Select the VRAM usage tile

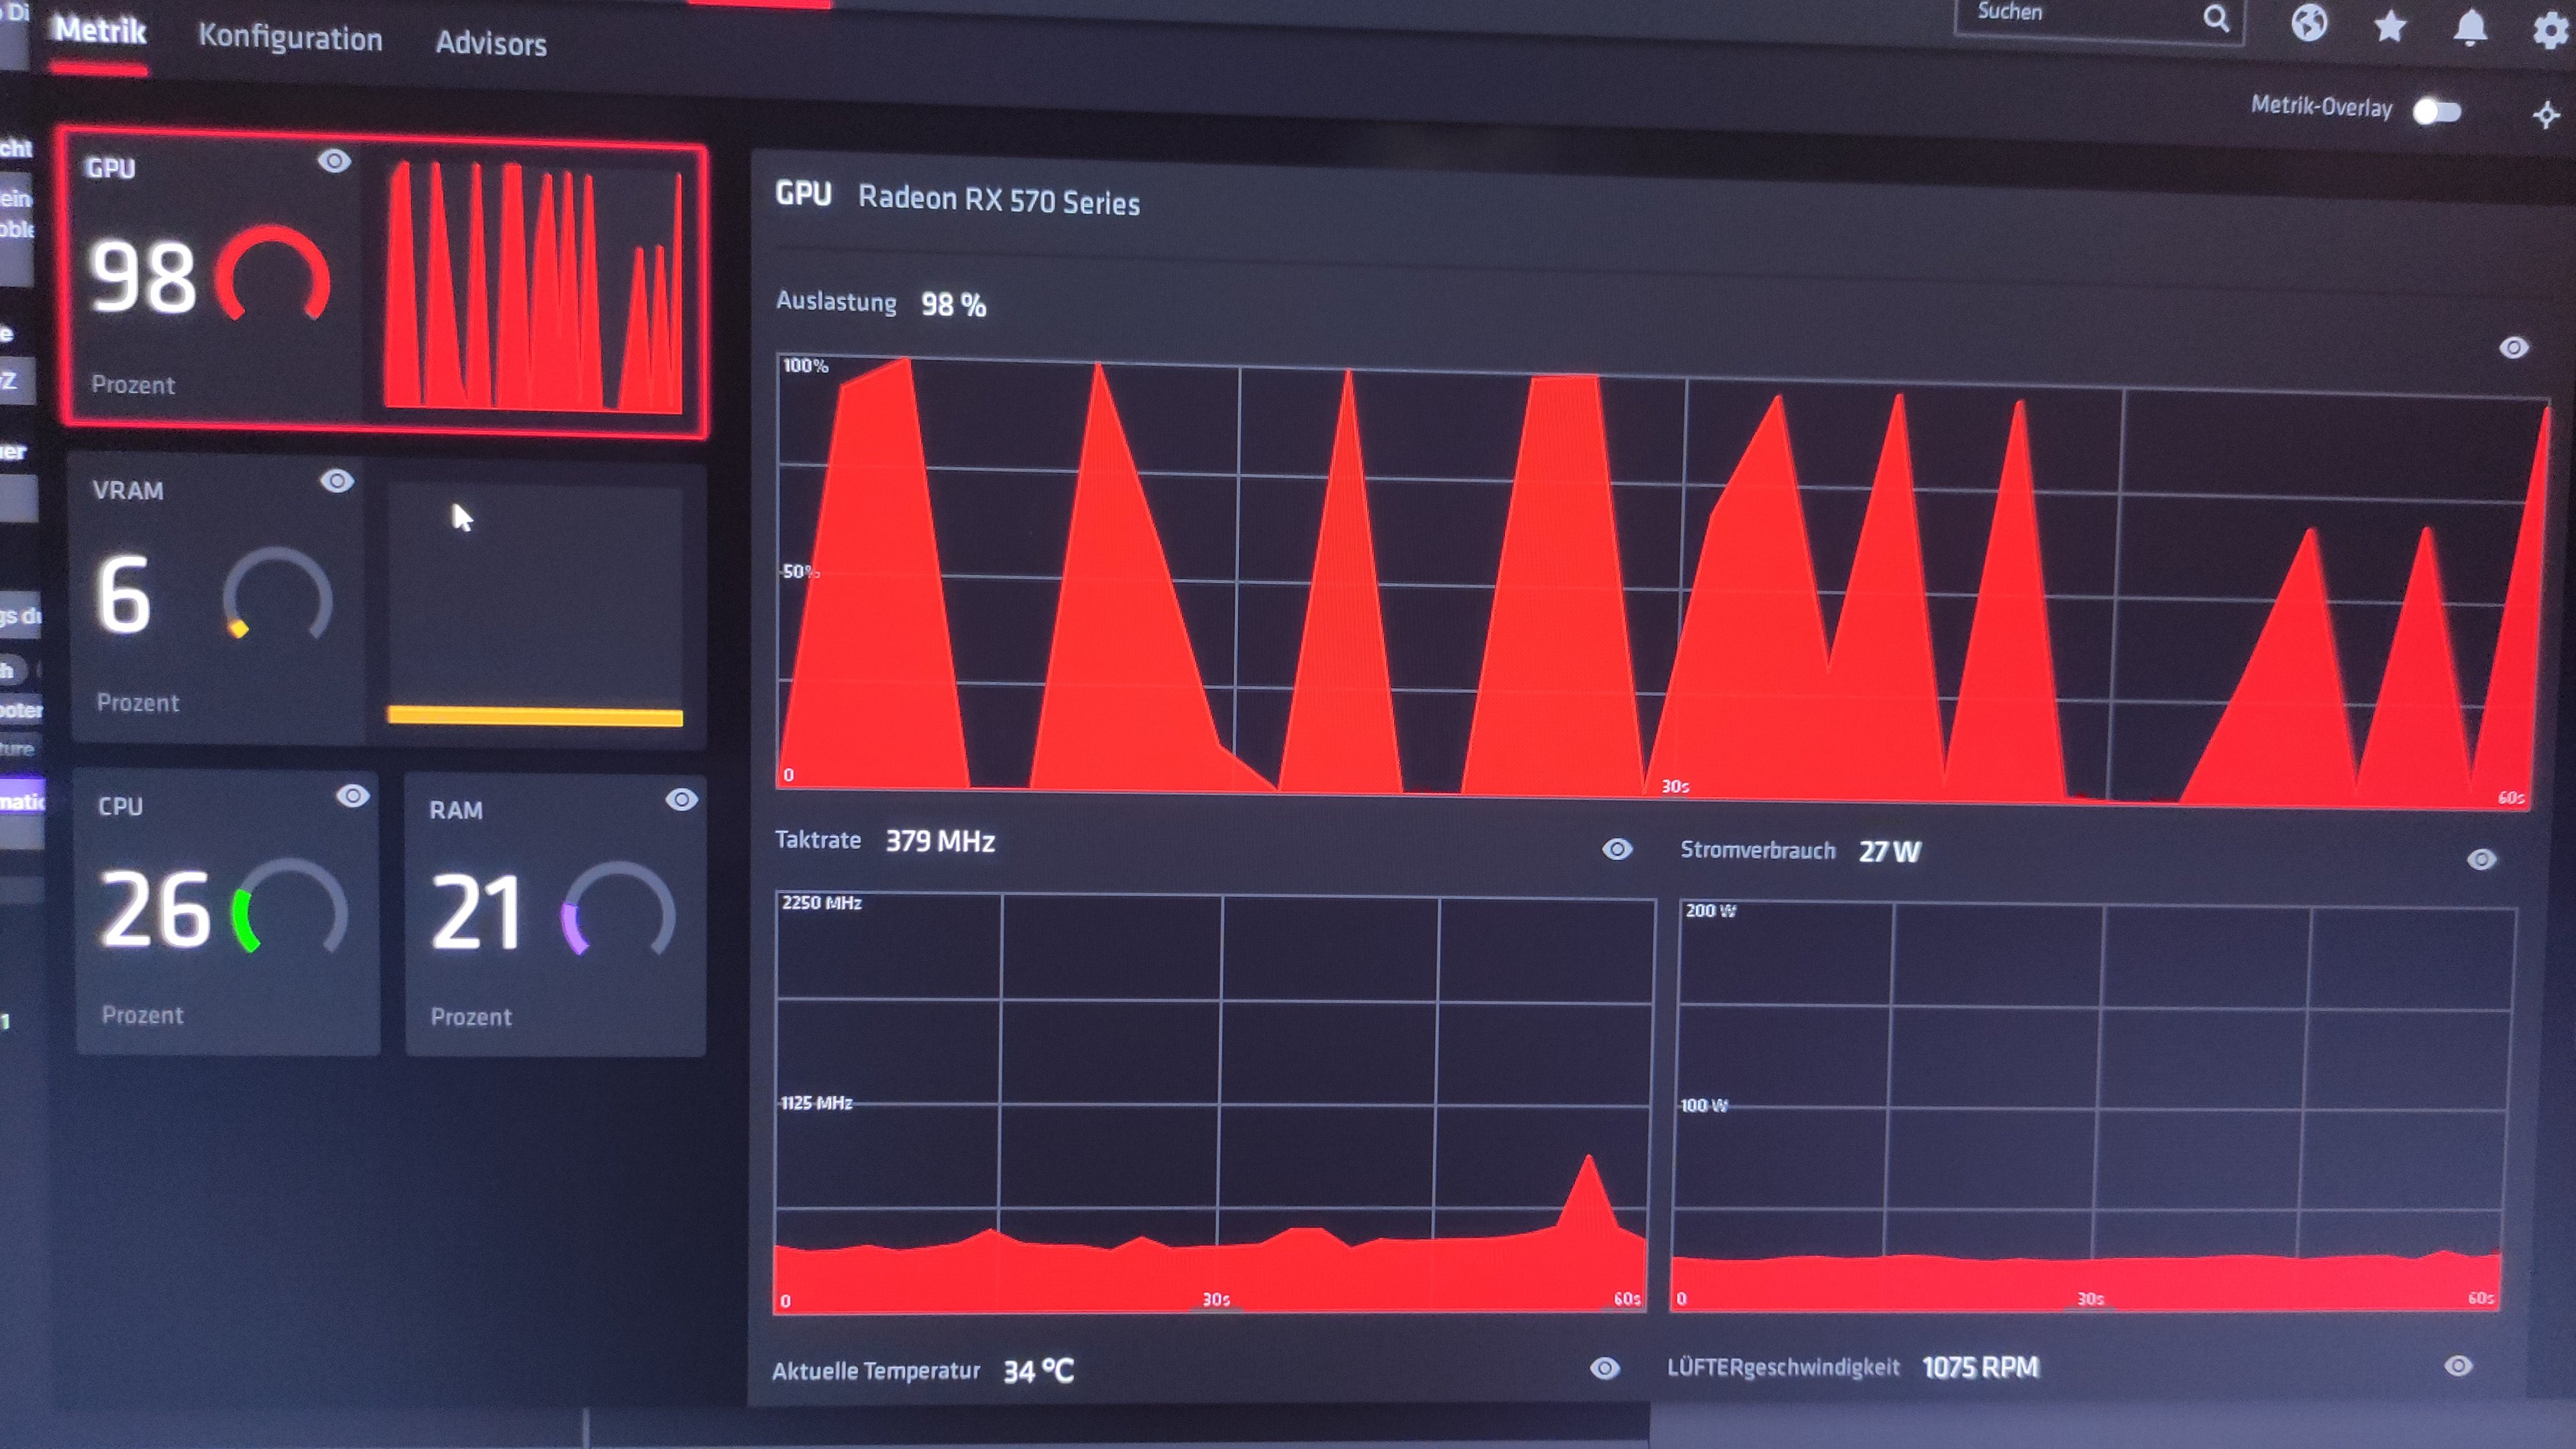(220, 600)
